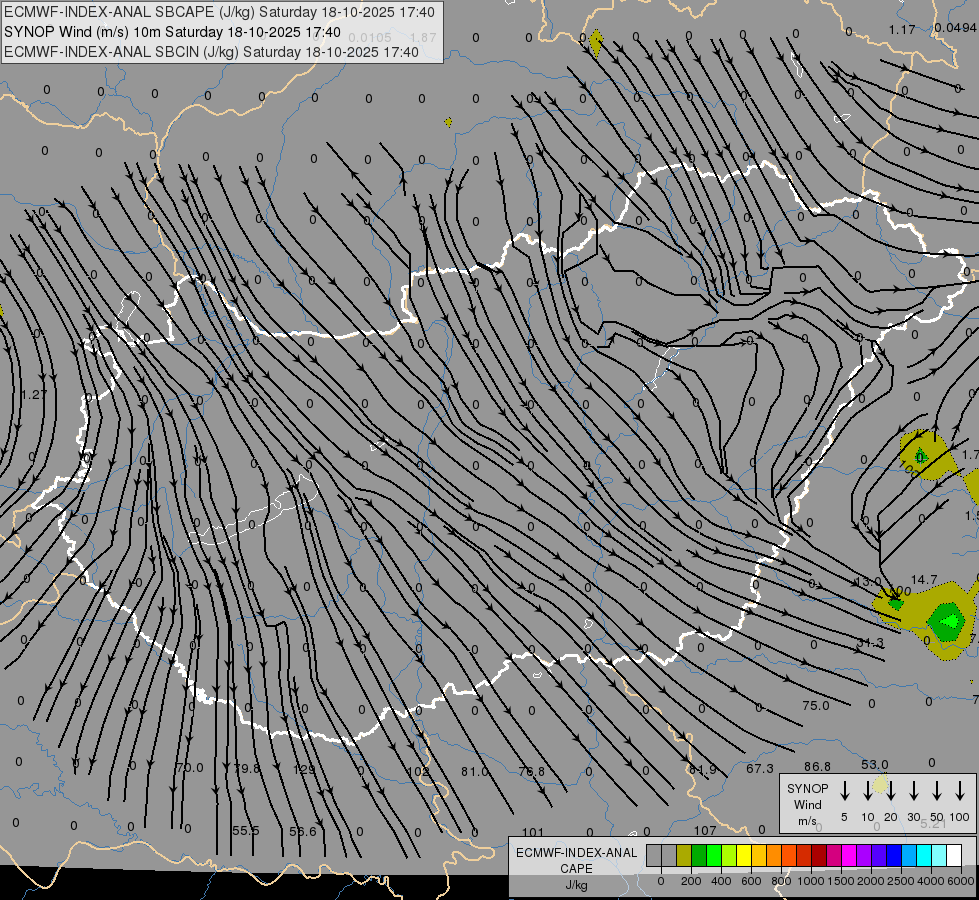
Task: Click the 0.0494 value on the map
Action: pos(955,27)
